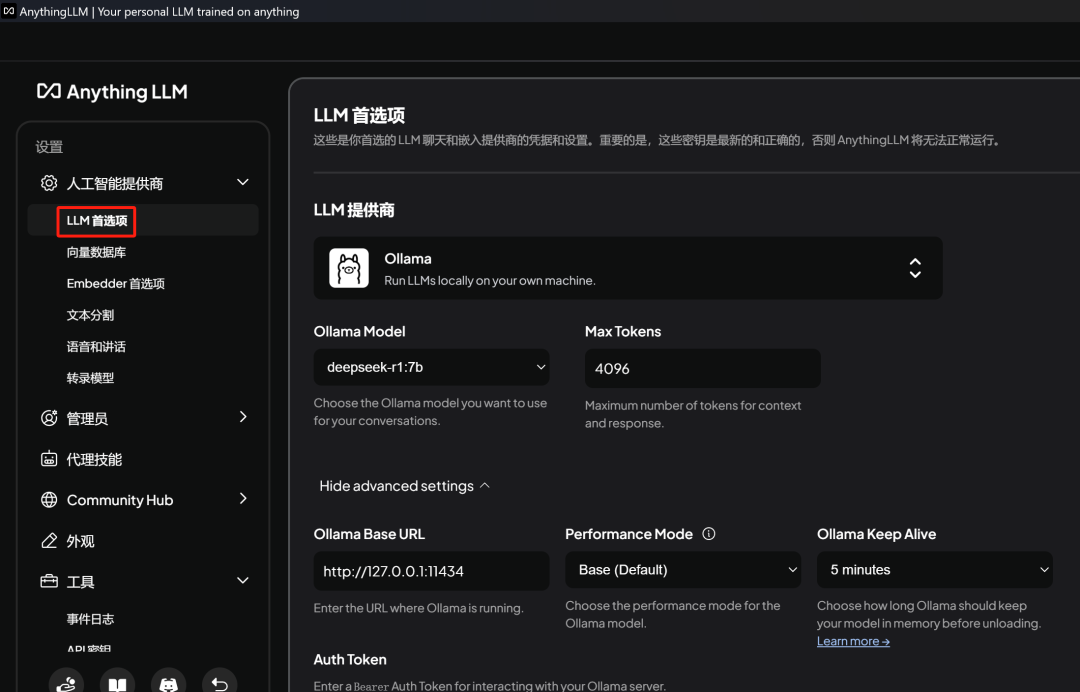
Task: Click the 工具 briefcase icon
Action: pyautogui.click(x=49, y=581)
